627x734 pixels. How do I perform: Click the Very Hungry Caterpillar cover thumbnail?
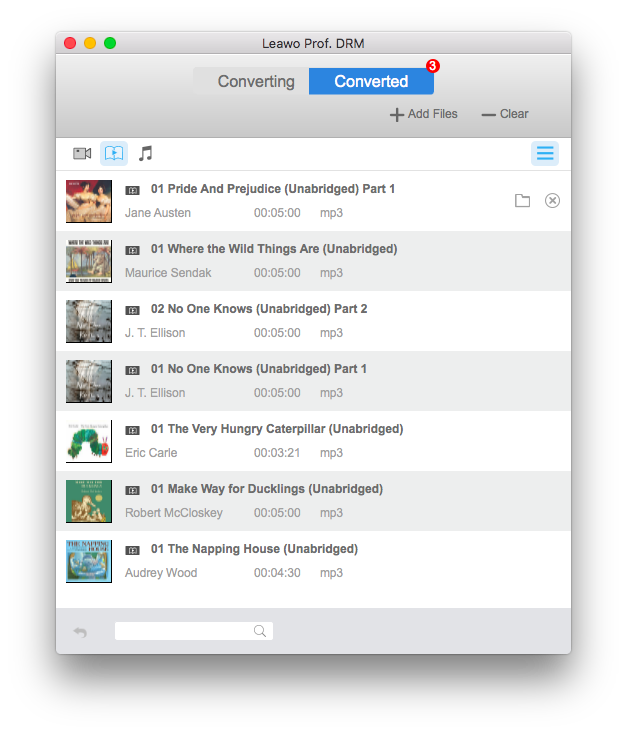coord(88,441)
